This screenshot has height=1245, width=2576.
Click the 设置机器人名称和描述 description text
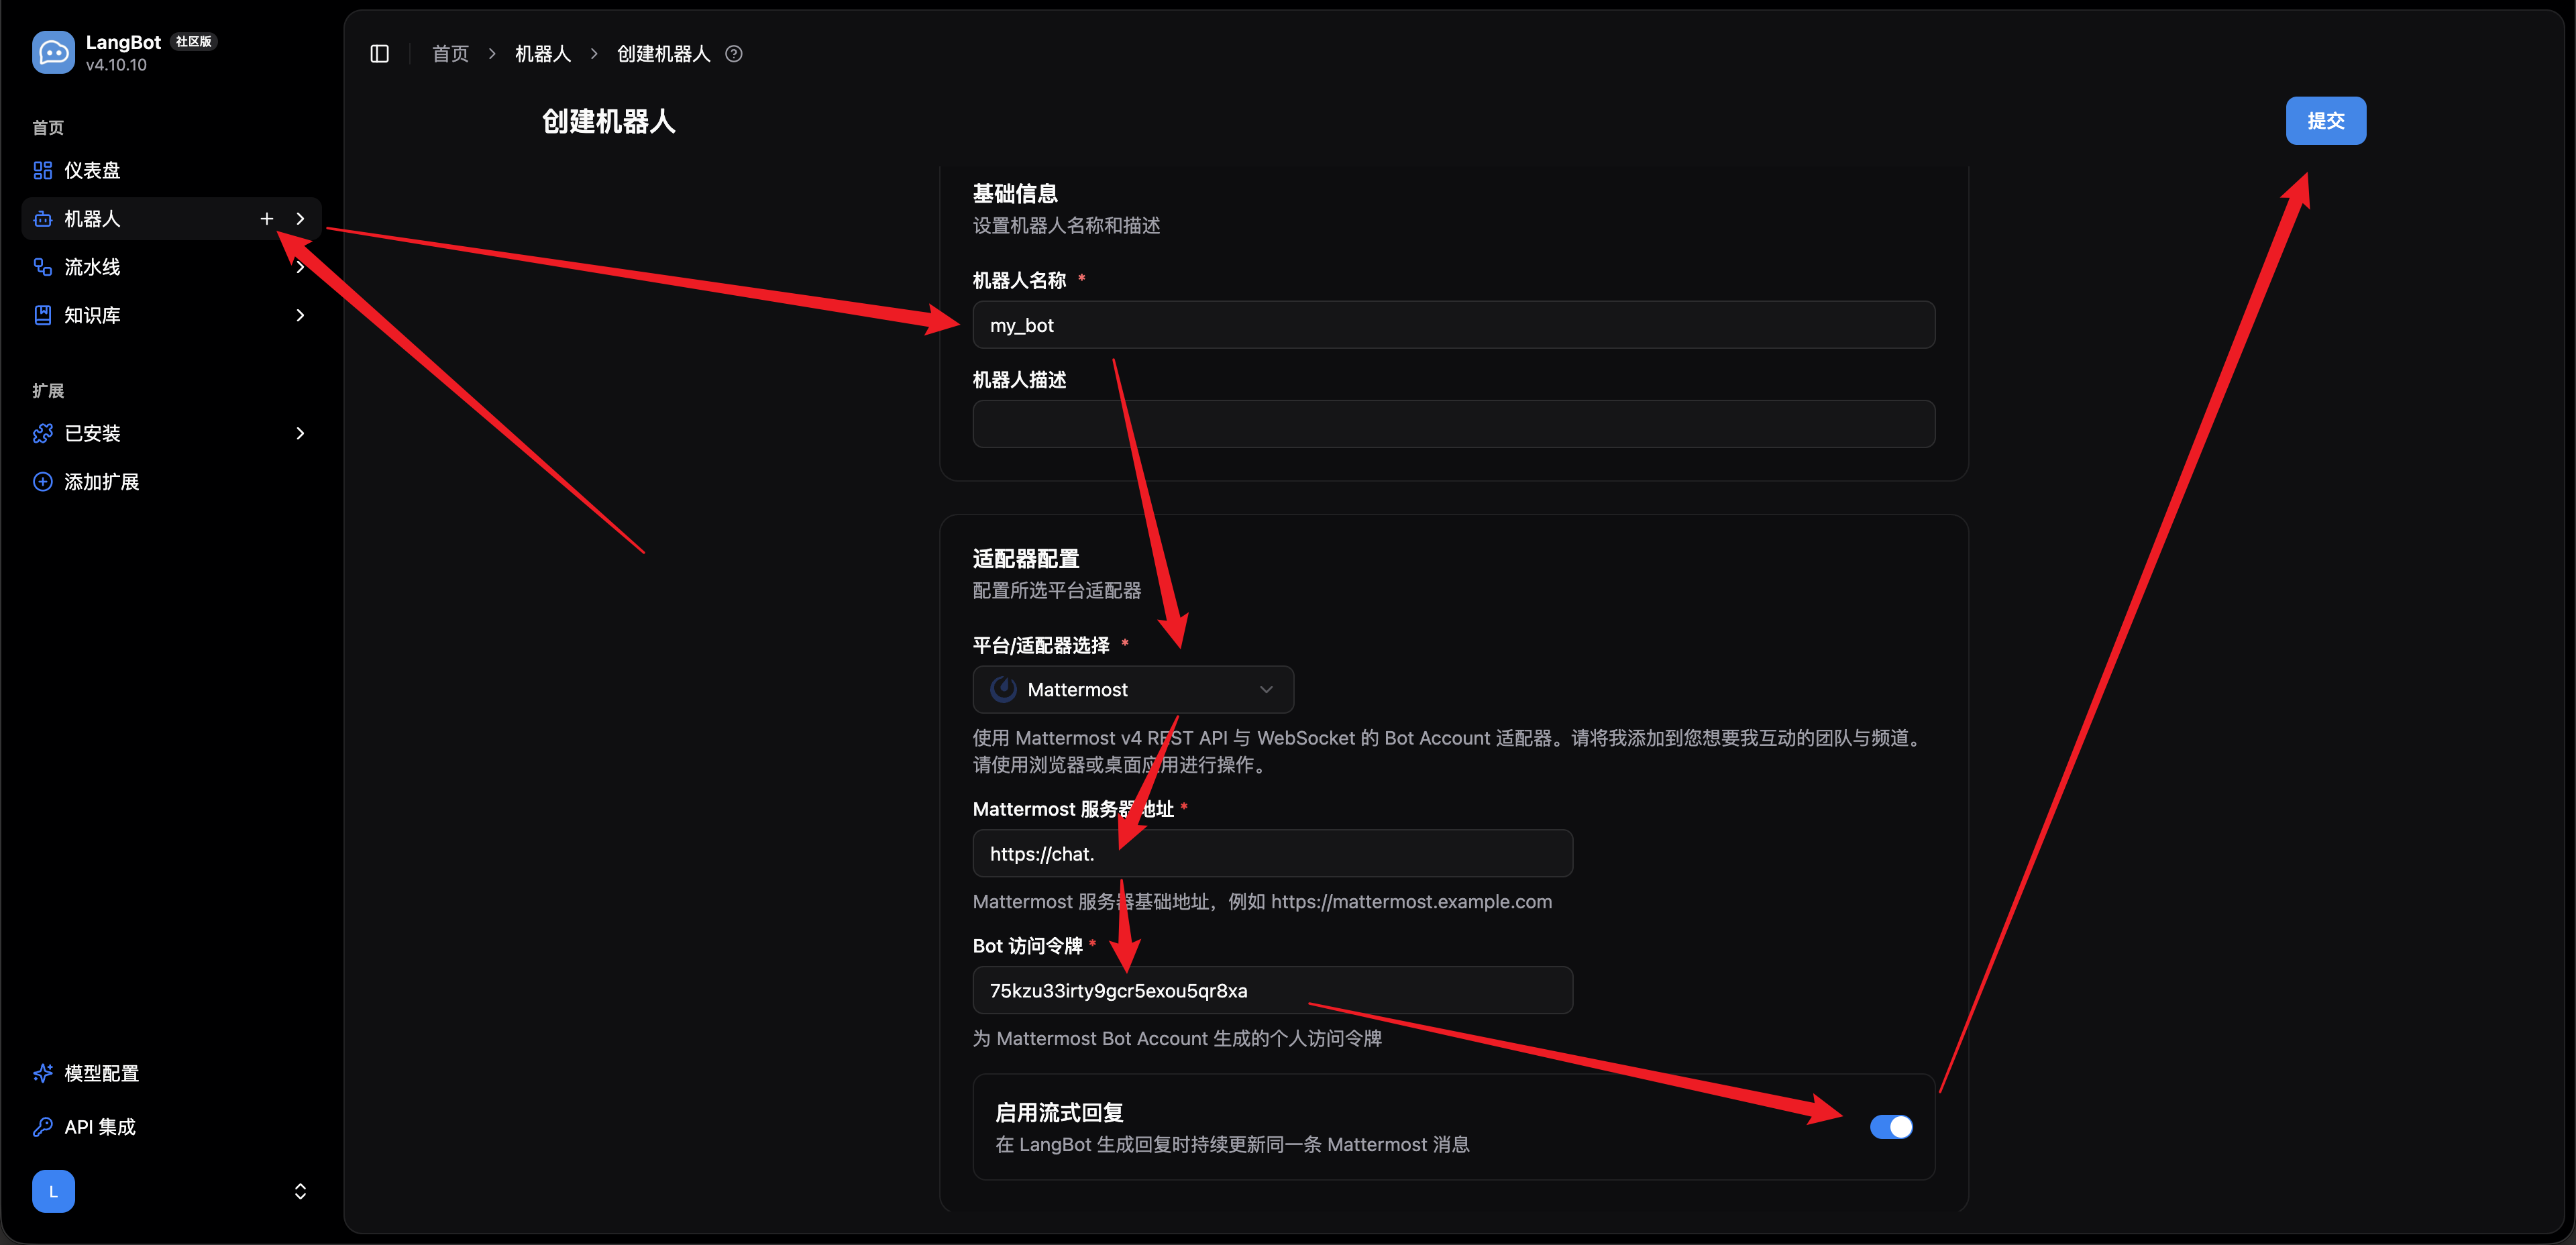(1066, 226)
